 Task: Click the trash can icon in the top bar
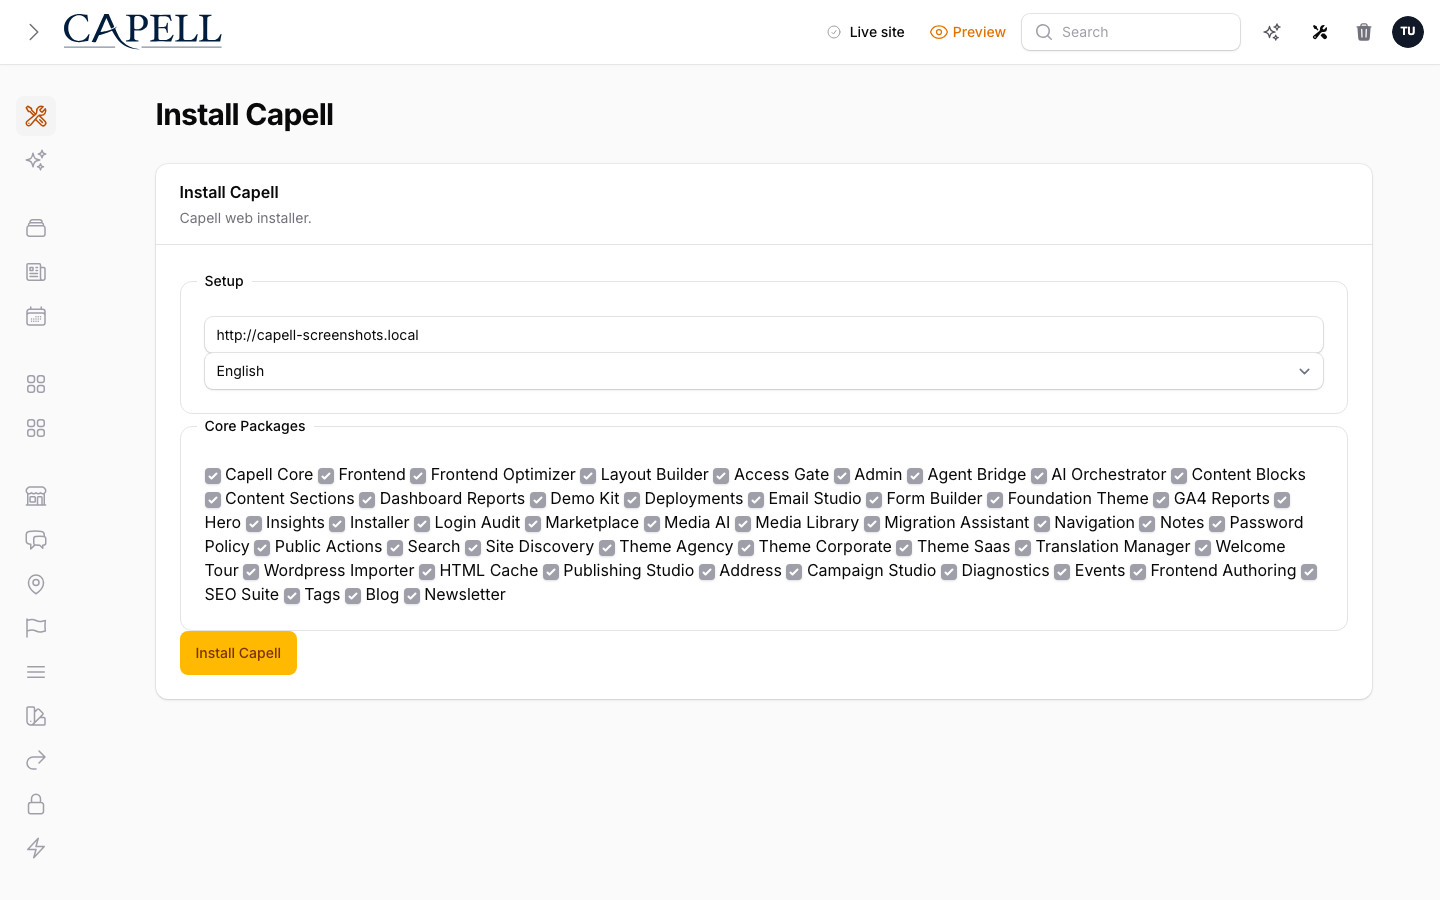(1364, 32)
